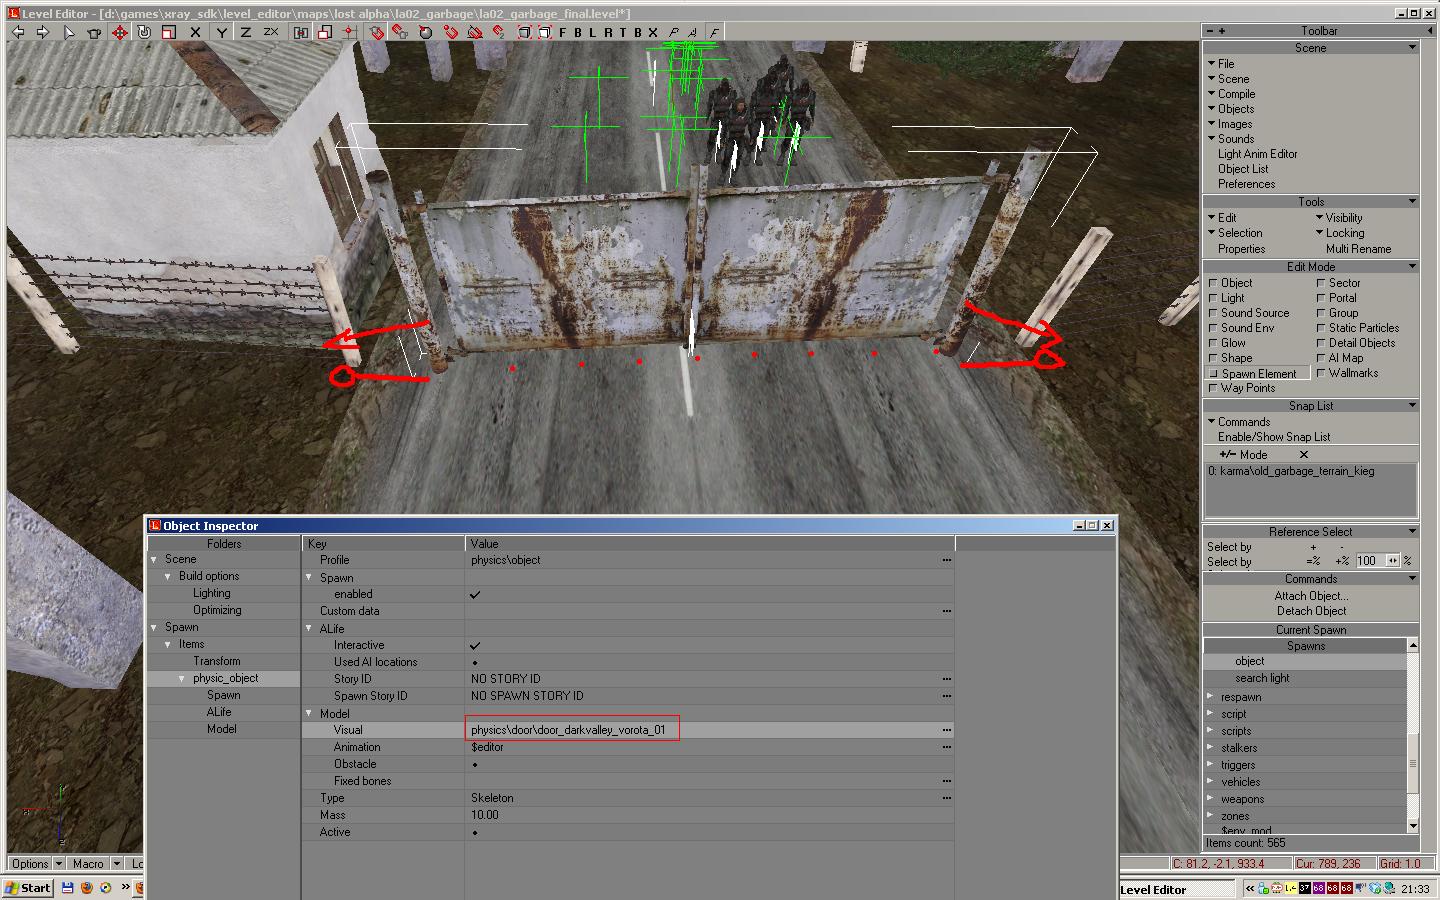Viewport: 1440px width, 900px height.
Task: Open the Compile dropdown menu
Action: (1230, 94)
